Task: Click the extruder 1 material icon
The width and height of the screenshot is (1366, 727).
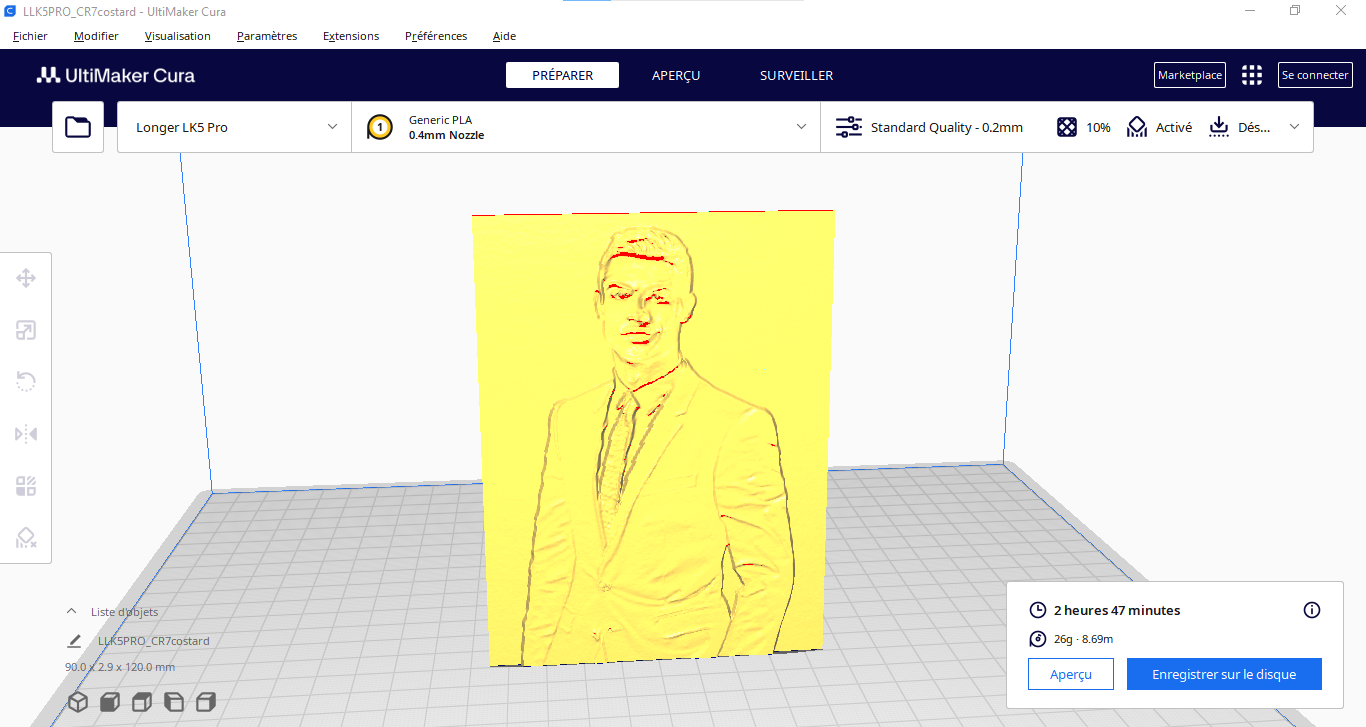Action: (380, 127)
